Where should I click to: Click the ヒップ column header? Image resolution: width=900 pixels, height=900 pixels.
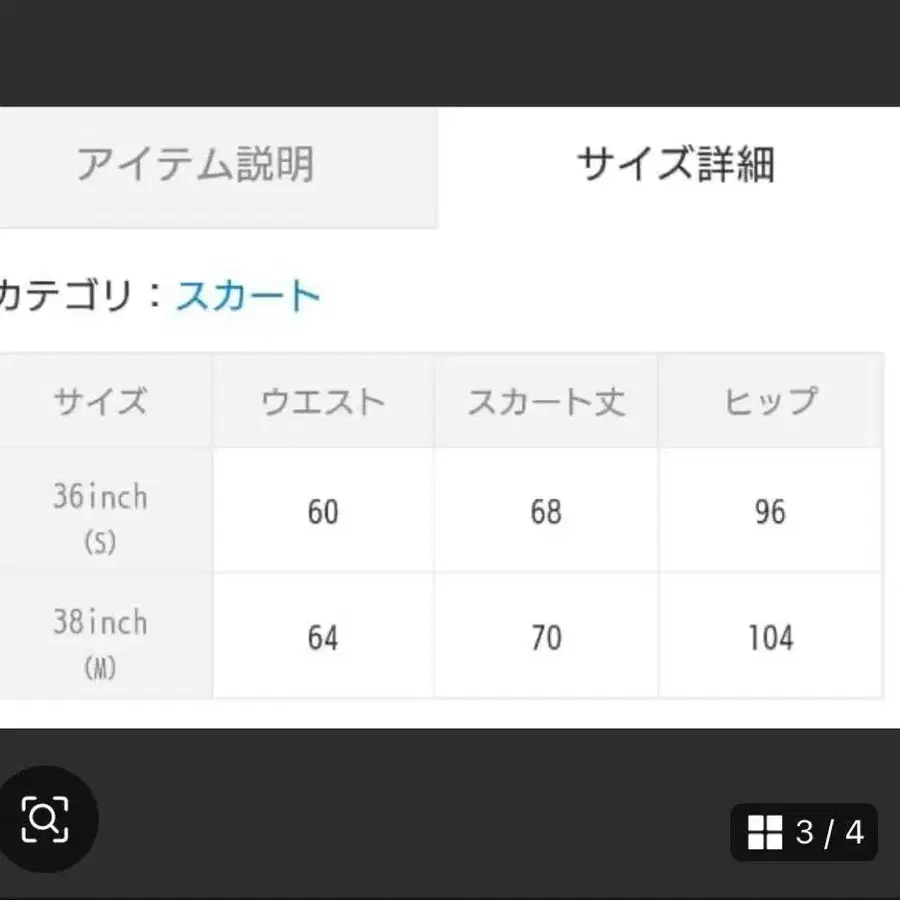coord(770,402)
